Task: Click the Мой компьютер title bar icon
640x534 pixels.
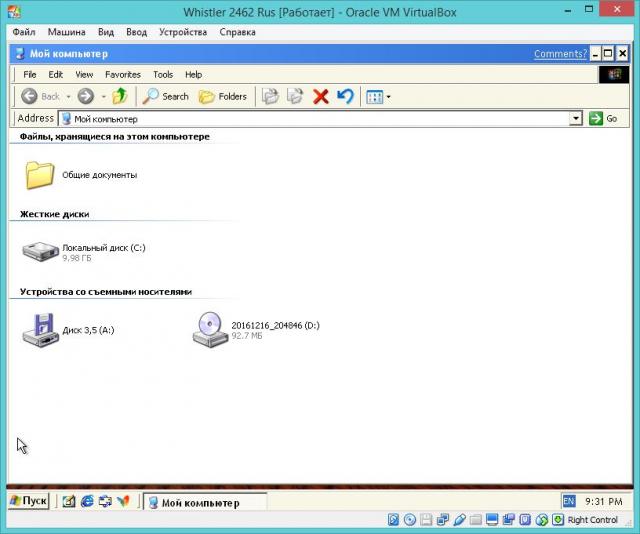Action: pyautogui.click(x=19, y=54)
